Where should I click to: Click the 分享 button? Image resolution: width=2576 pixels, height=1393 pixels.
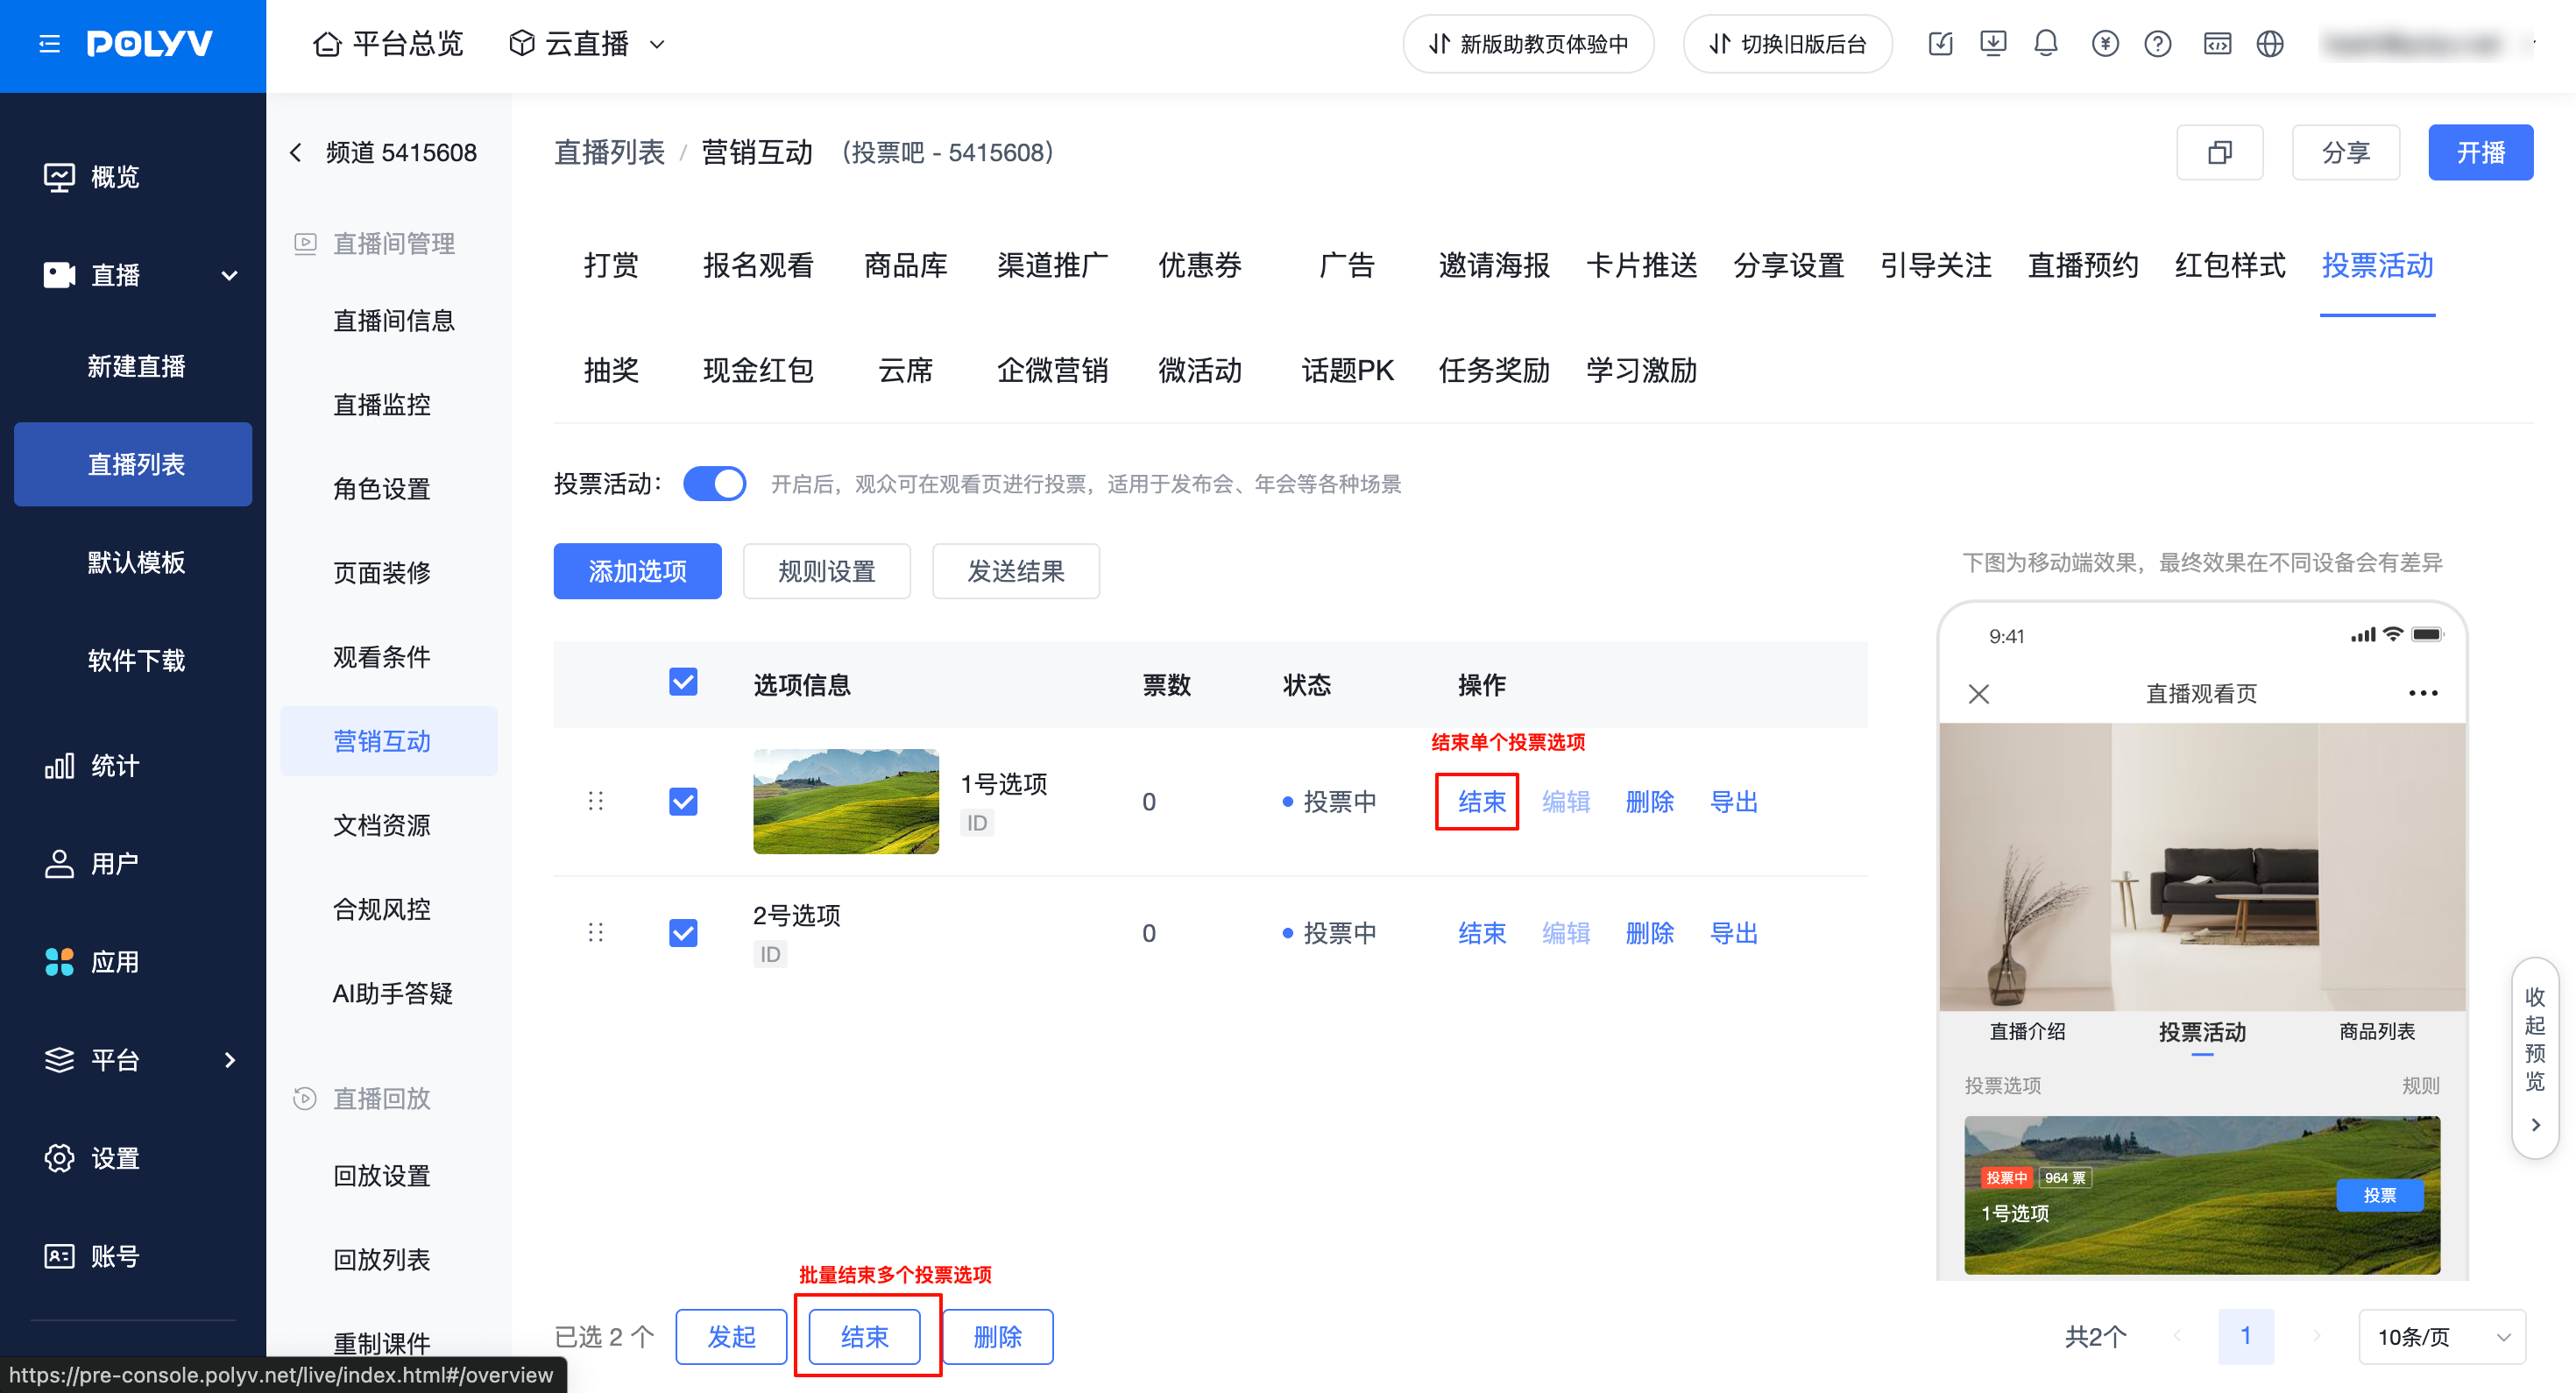pos(2345,152)
